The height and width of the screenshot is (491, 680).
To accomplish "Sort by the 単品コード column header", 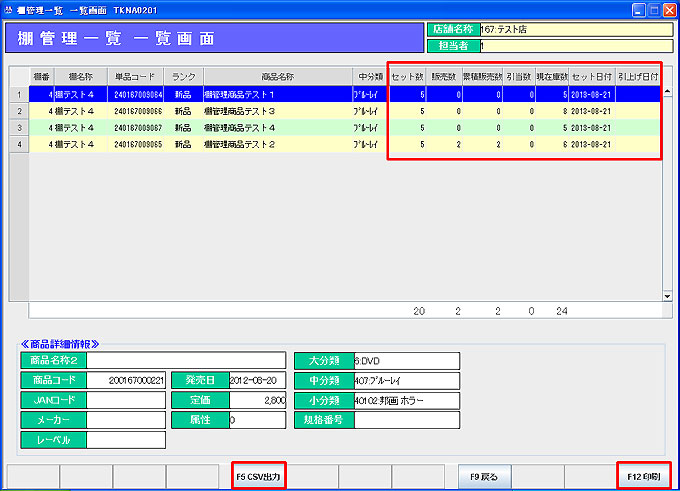I will point(135,76).
